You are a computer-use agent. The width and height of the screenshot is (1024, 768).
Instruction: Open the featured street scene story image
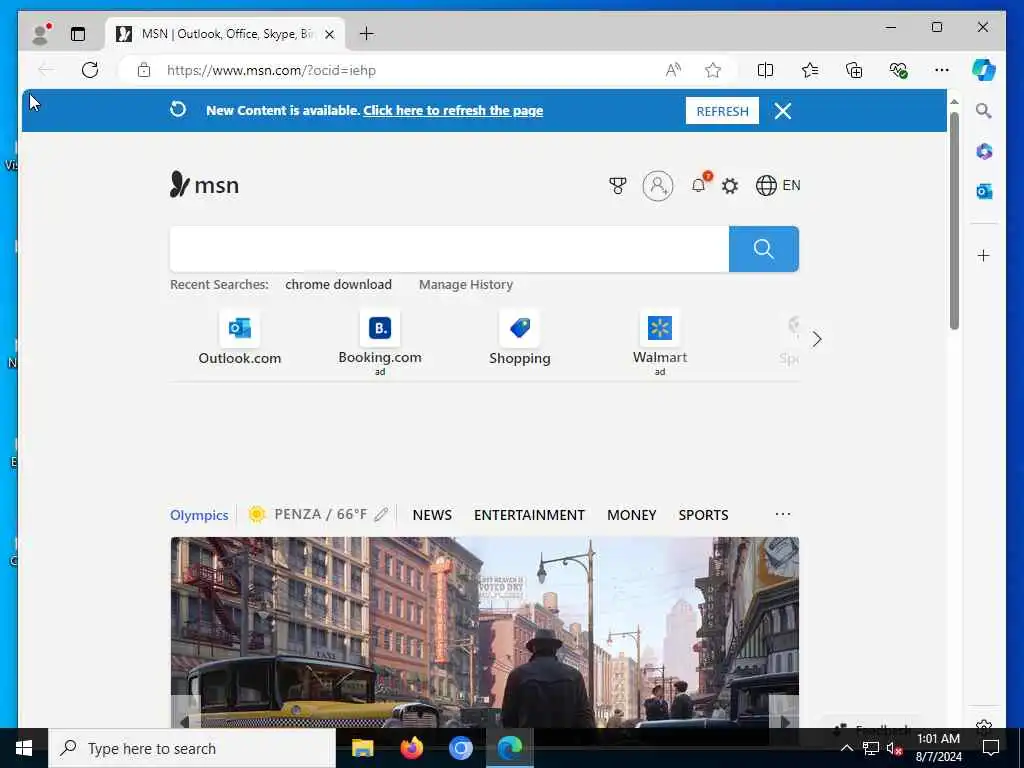[485, 632]
